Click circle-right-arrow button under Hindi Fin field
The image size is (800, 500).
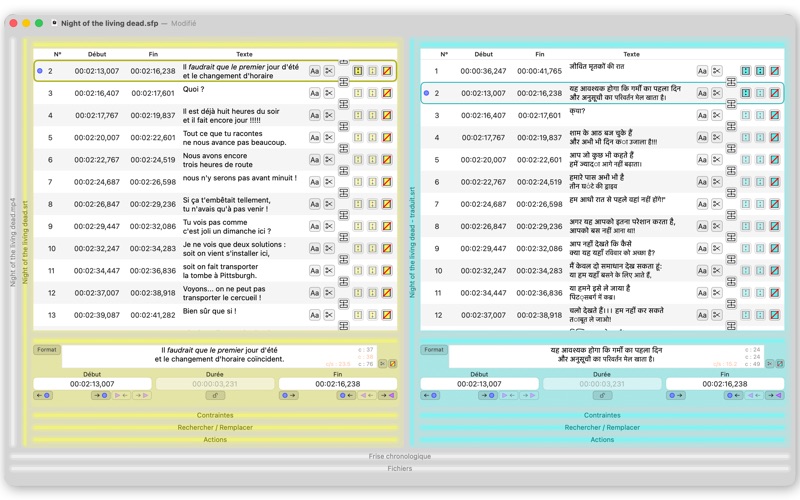click(x=676, y=395)
